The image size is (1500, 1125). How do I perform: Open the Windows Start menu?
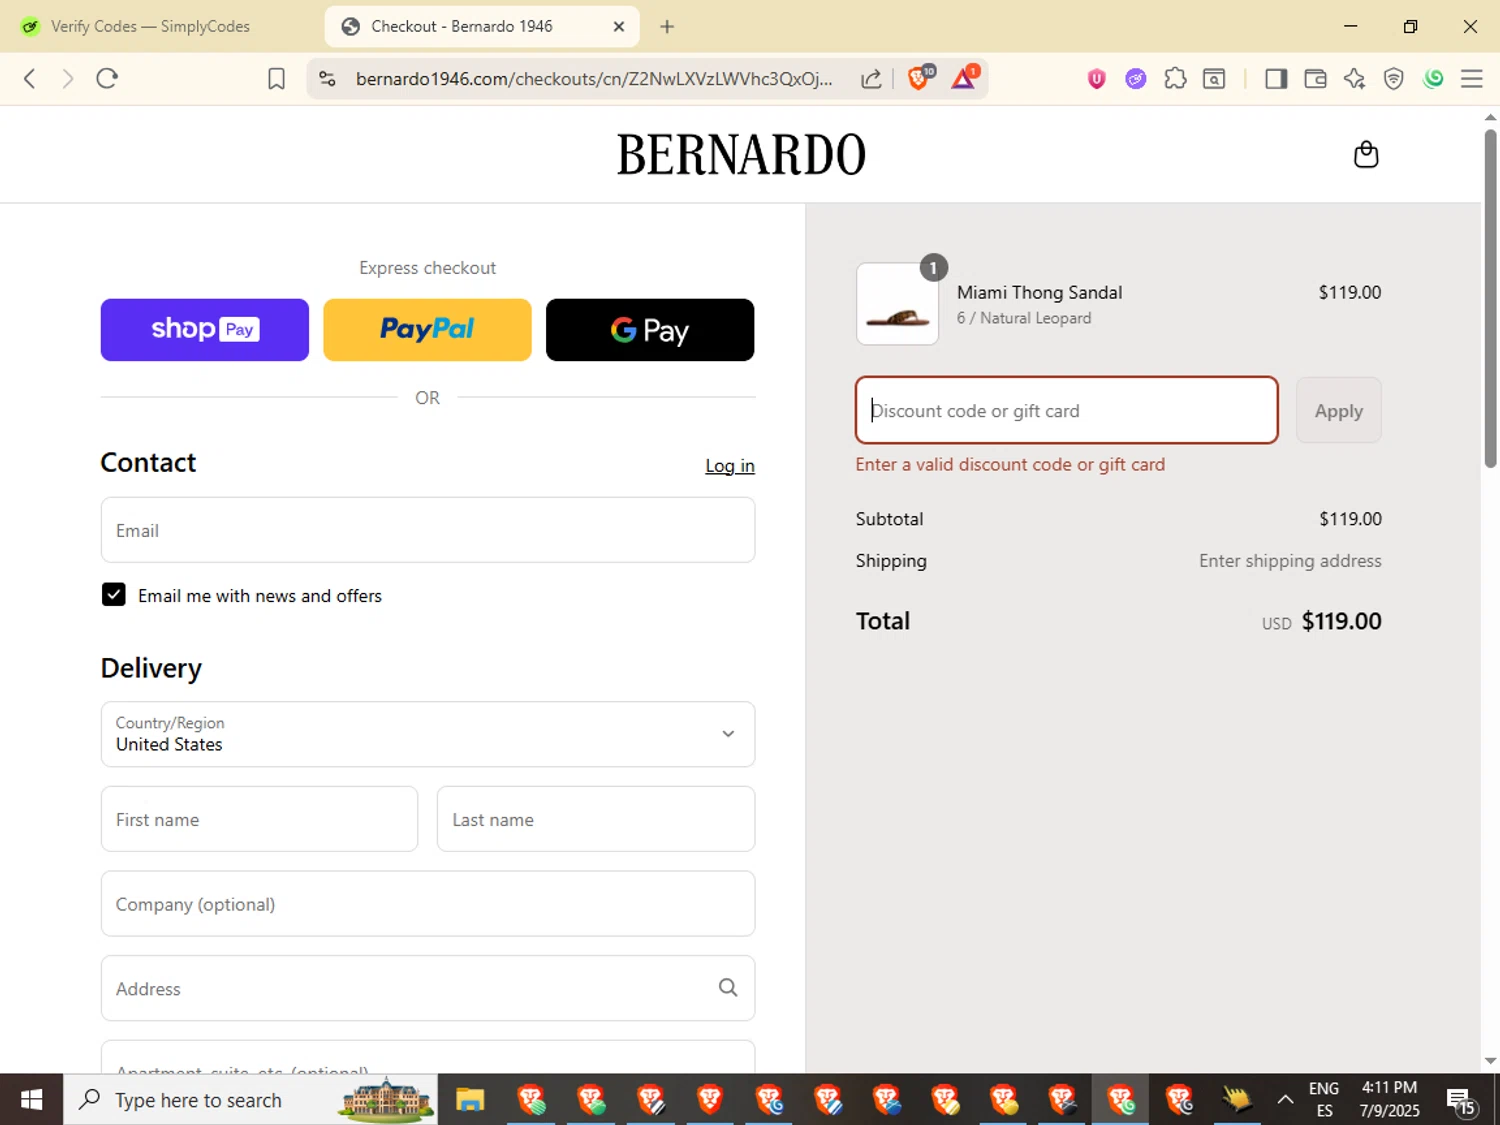tap(31, 1100)
